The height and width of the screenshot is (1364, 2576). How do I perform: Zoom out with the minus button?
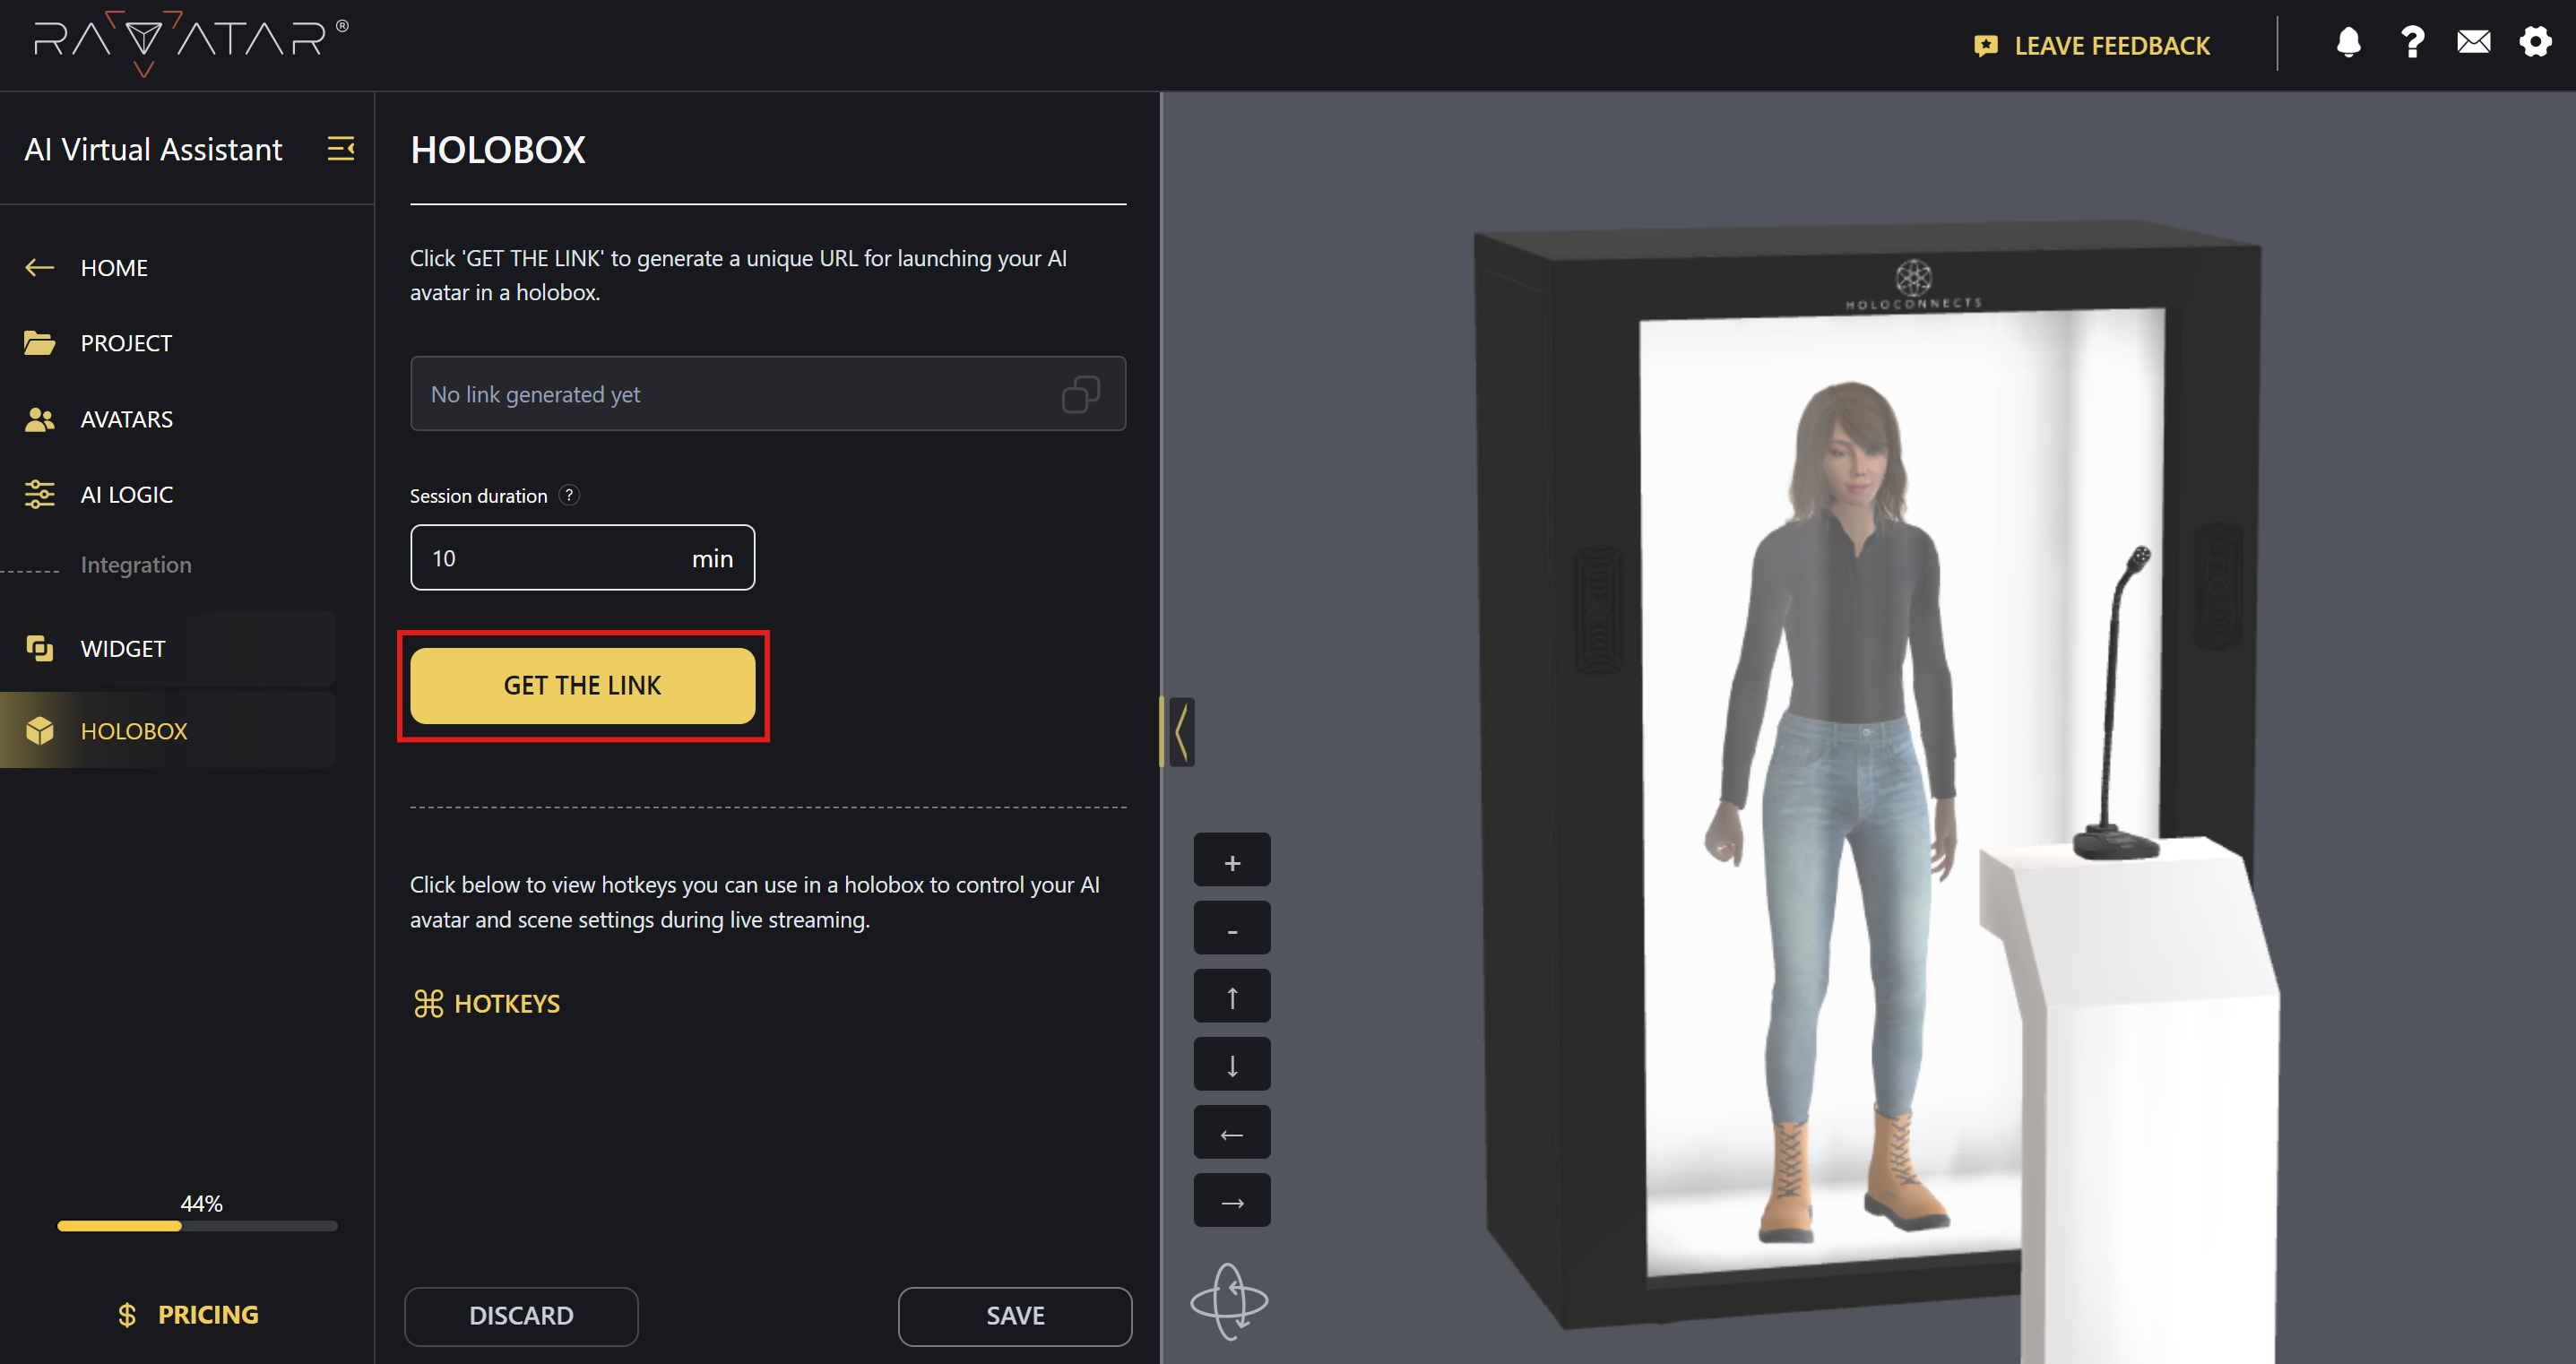pos(1232,928)
